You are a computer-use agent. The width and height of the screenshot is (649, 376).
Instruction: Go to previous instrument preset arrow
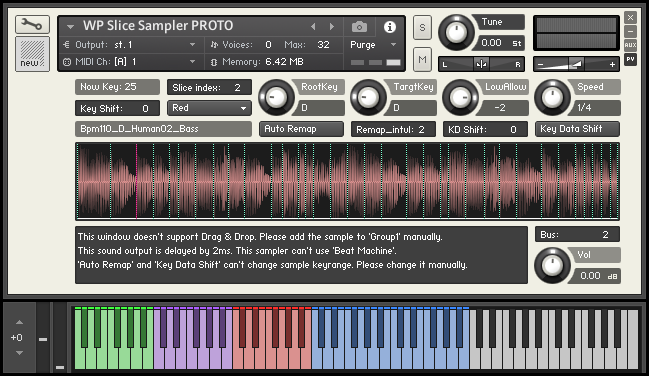[x=313, y=27]
